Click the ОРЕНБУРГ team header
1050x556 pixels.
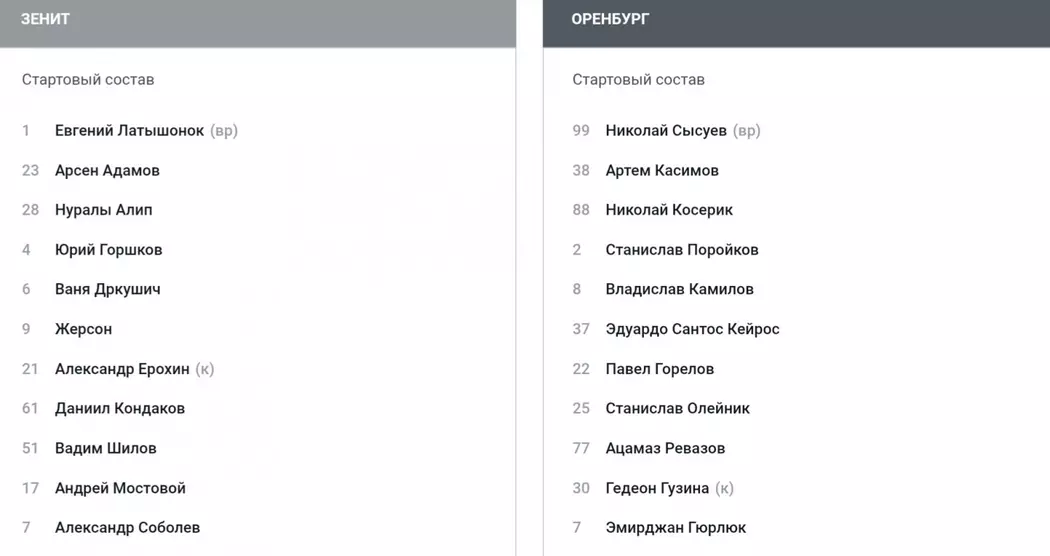[x=610, y=19]
